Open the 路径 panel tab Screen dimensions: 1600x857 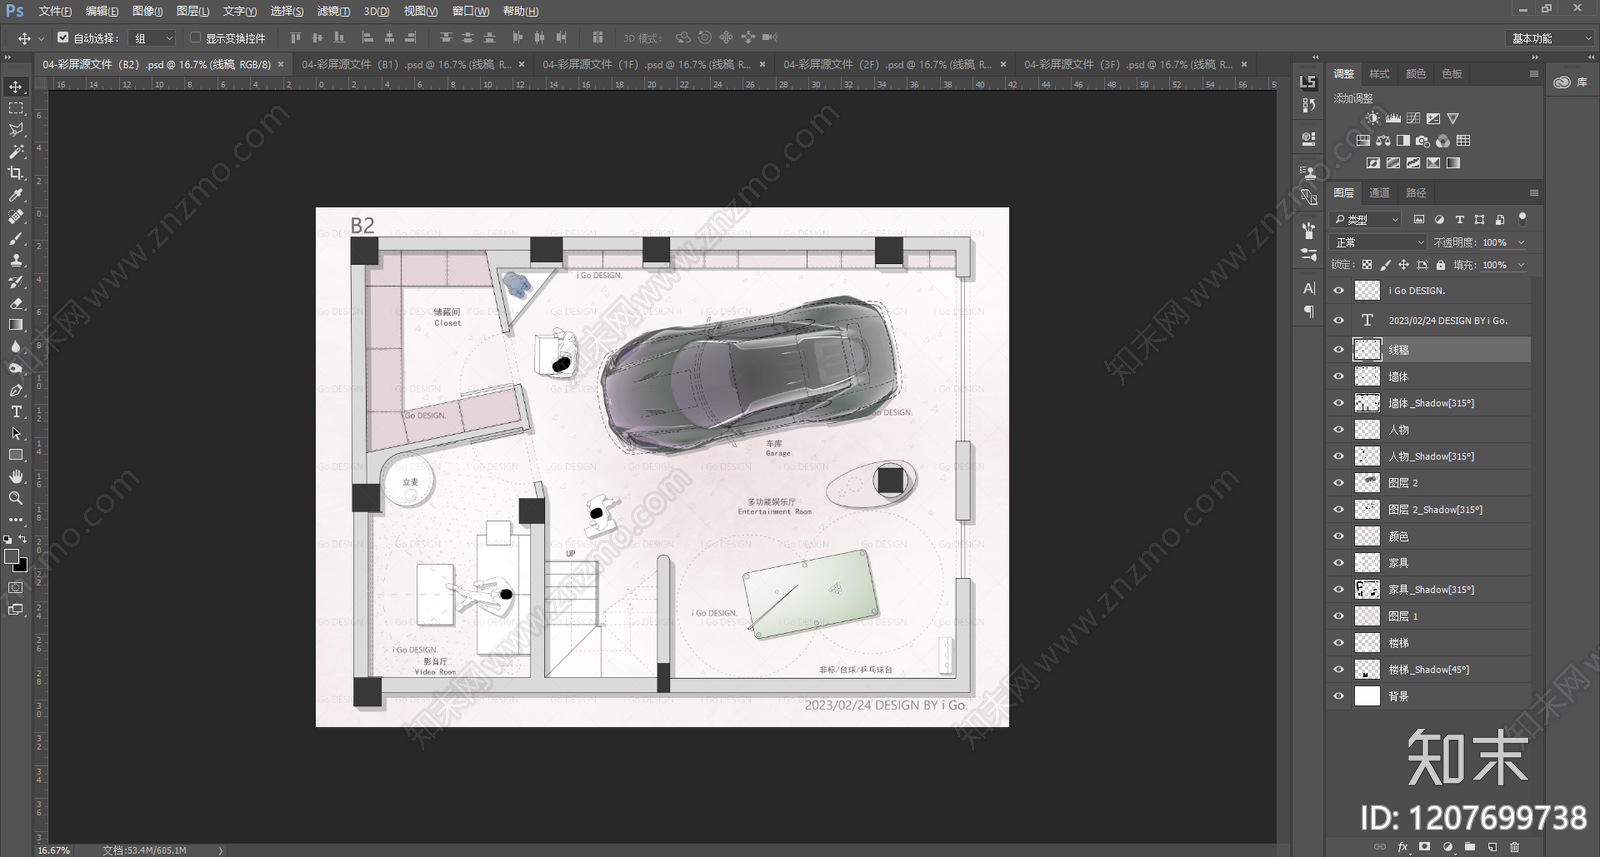coord(1416,193)
